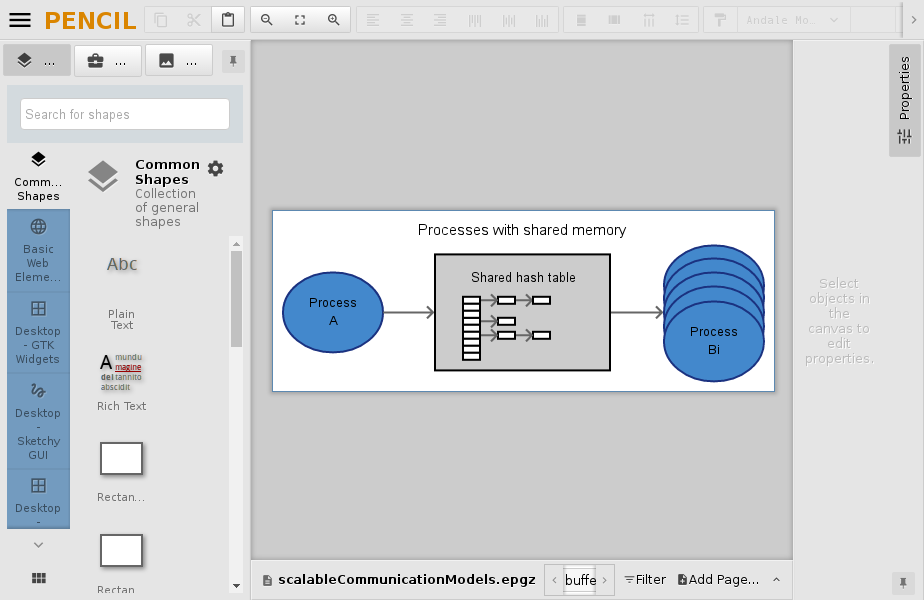Click the Add Page button

718,580
